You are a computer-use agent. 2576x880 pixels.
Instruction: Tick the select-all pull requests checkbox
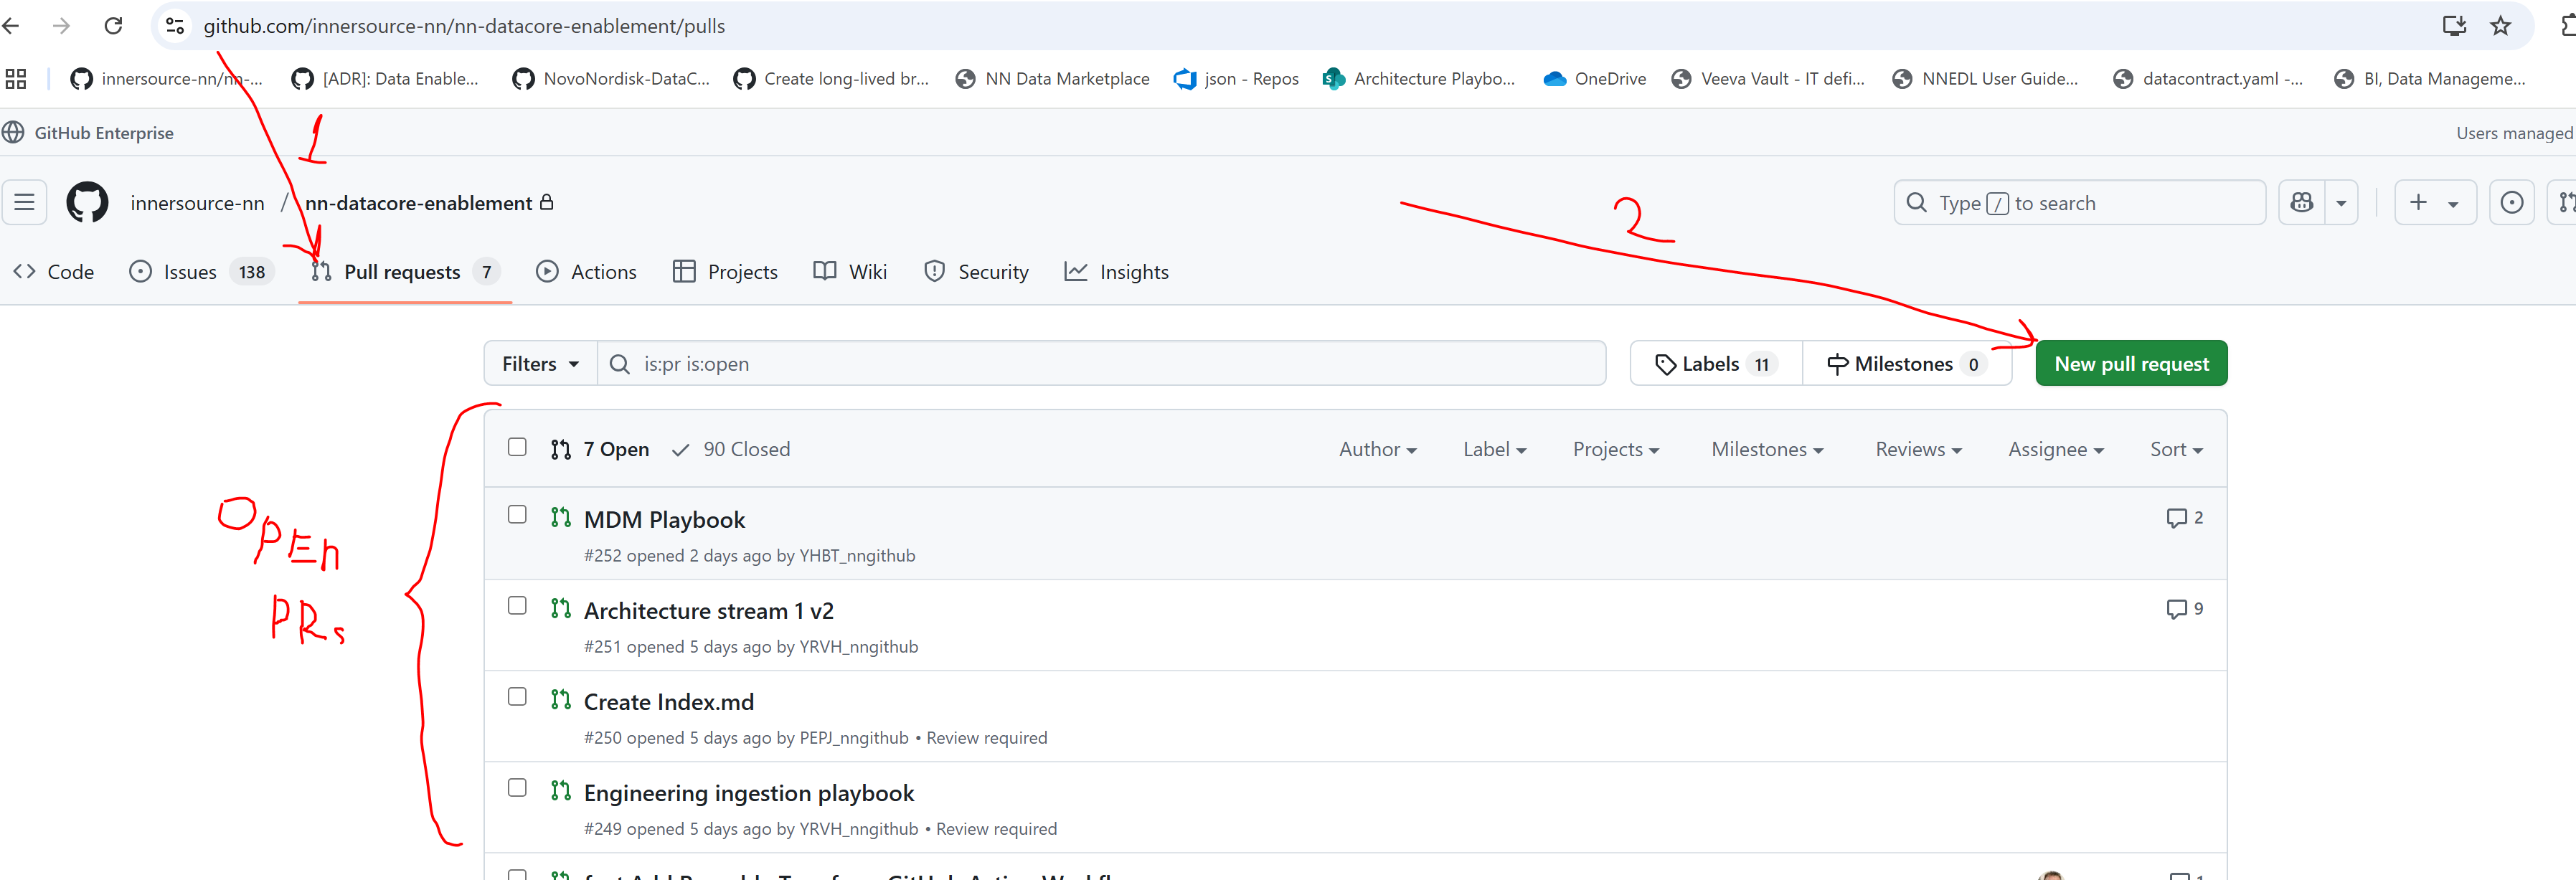click(x=517, y=447)
